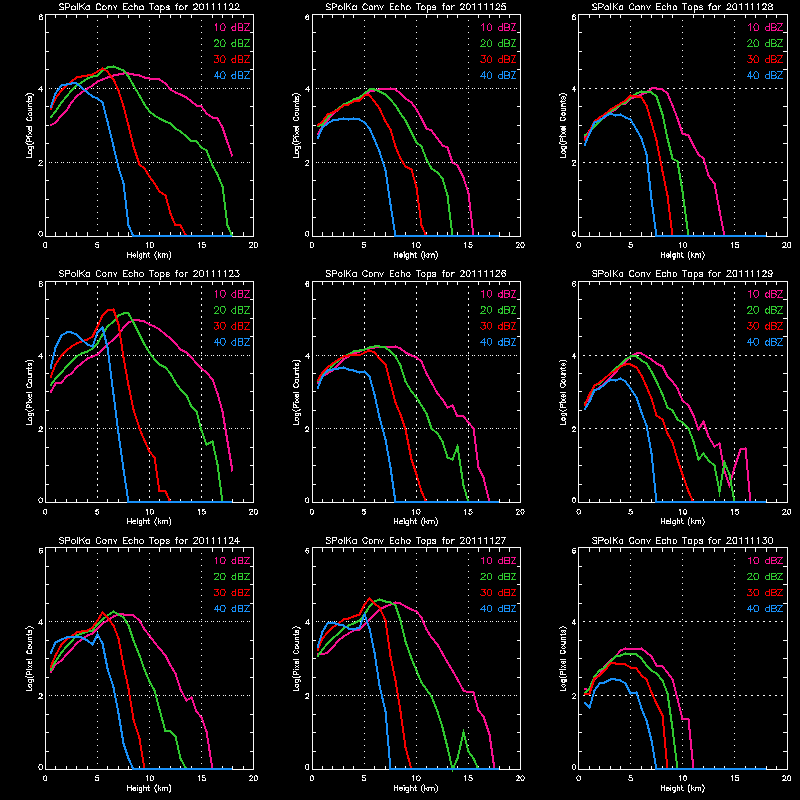Click the Height (km) axis label under the 20111123 plot
The height and width of the screenshot is (800, 800).
click(x=149, y=522)
